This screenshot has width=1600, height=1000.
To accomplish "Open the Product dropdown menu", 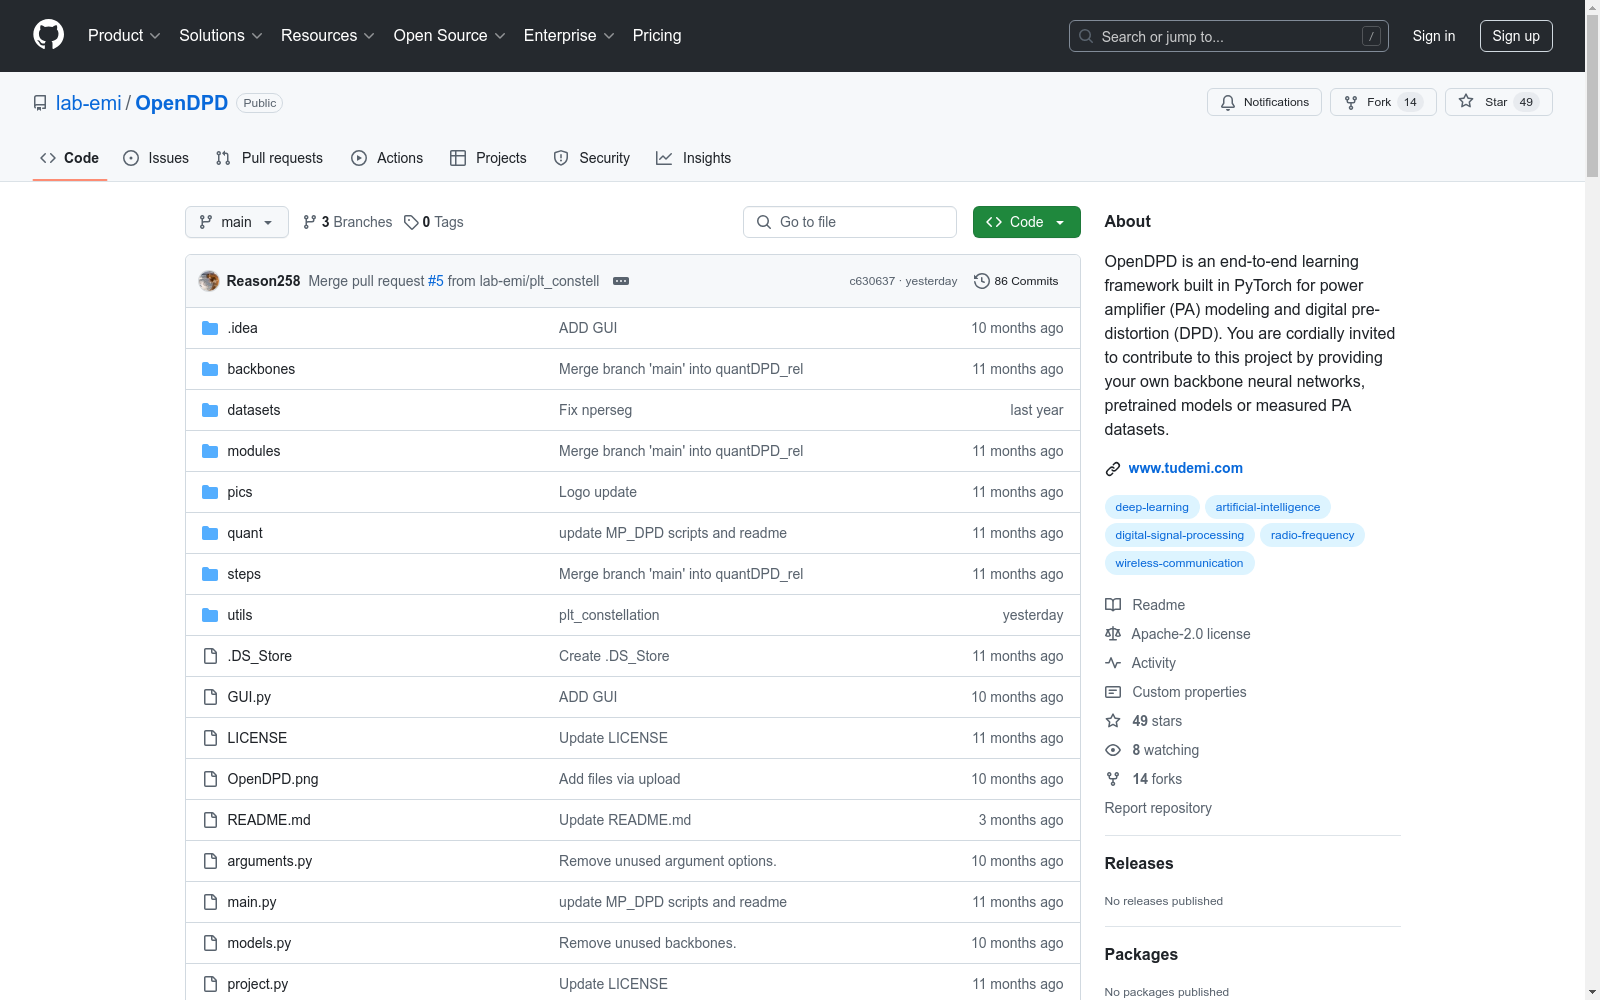I will [x=124, y=36].
